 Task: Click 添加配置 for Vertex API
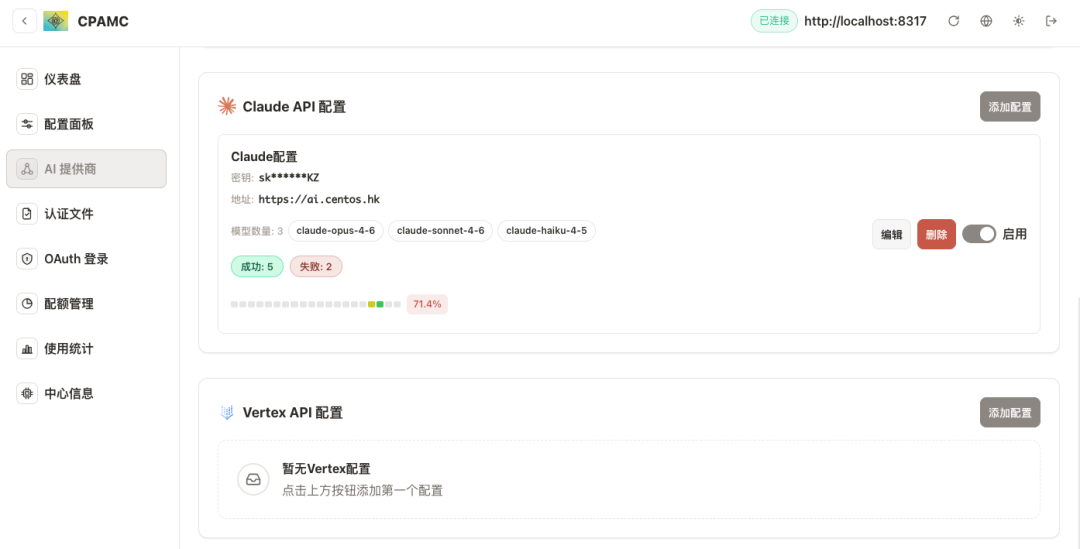[1009, 413]
